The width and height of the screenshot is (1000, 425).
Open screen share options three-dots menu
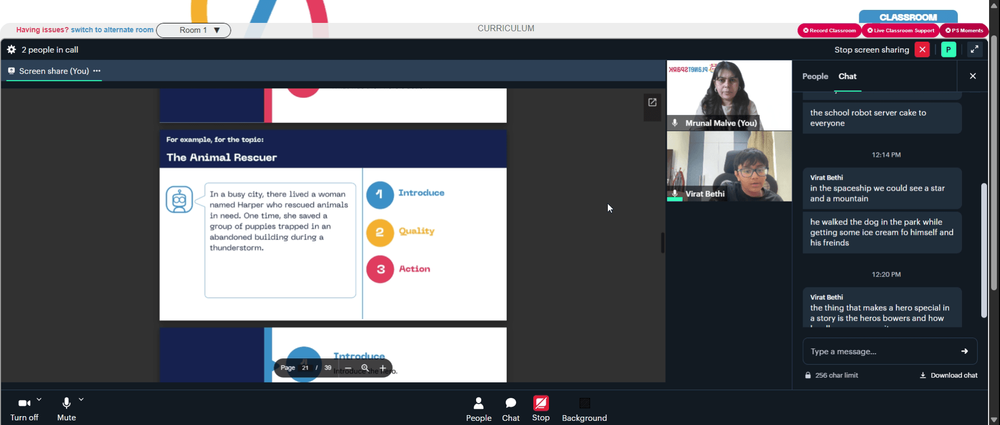(x=97, y=71)
